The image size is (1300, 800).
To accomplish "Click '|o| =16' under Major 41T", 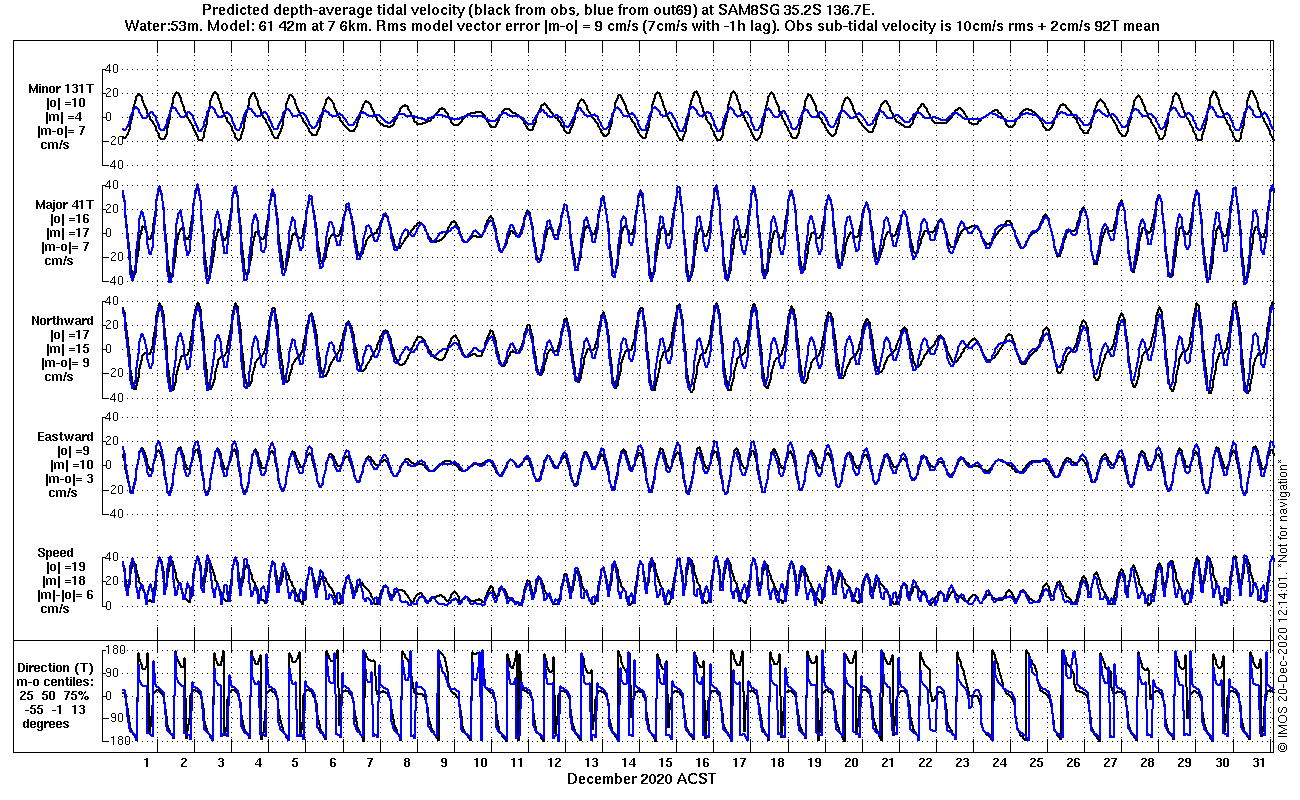I will point(67,219).
